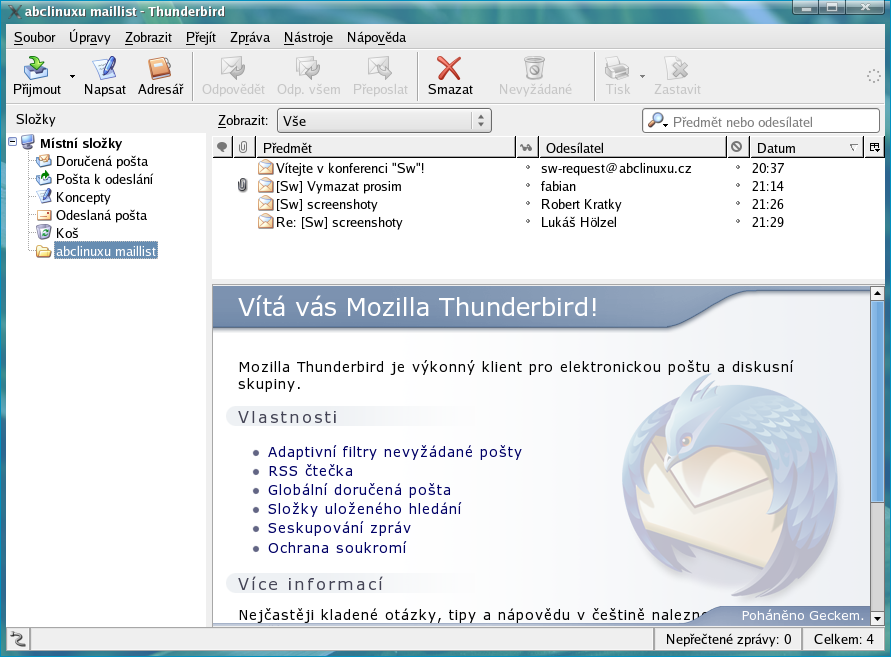Click the Odp. všem reply-all icon
Image resolution: width=891 pixels, height=657 pixels.
(308, 68)
